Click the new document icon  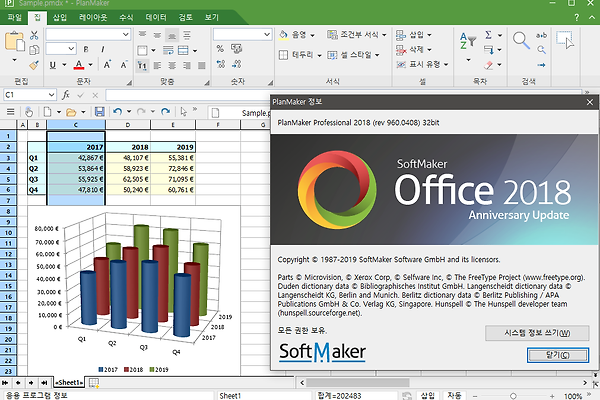[47, 112]
